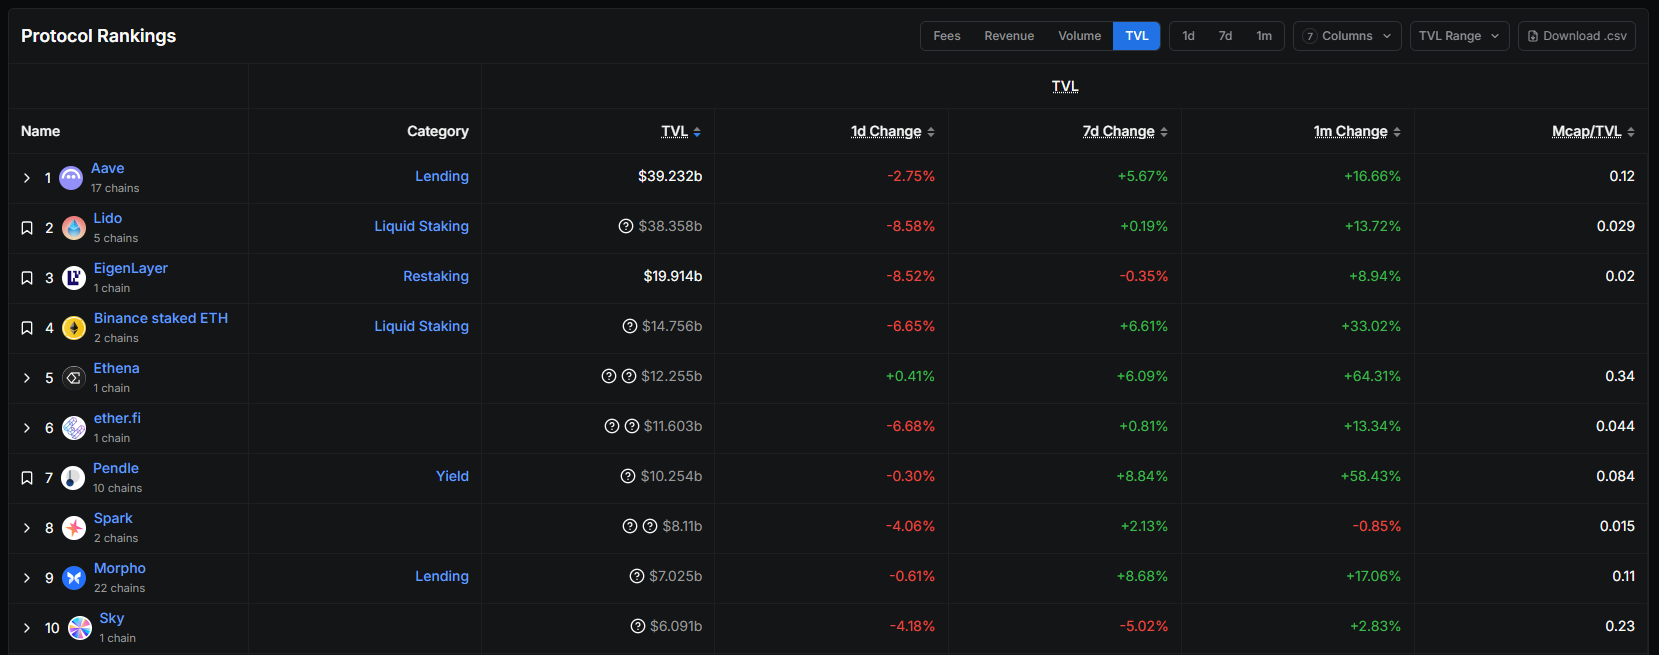This screenshot has width=1659, height=655.
Task: Click the question mark icon beside Morpho's TVL
Action: click(637, 576)
